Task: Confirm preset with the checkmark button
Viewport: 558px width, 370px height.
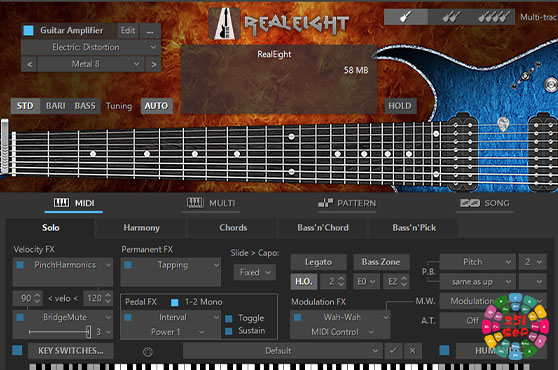Action: click(x=393, y=351)
